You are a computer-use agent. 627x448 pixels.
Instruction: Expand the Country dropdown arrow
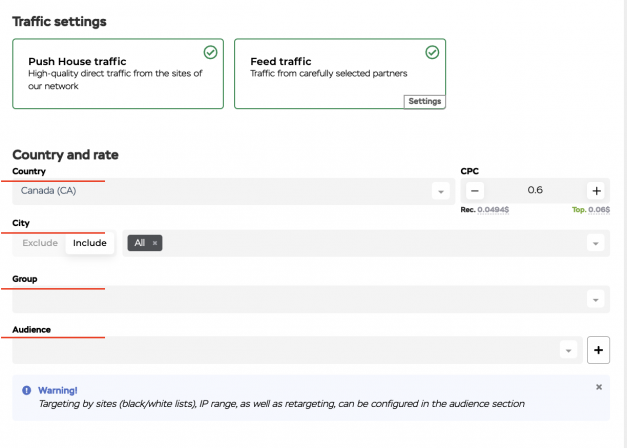(441, 191)
